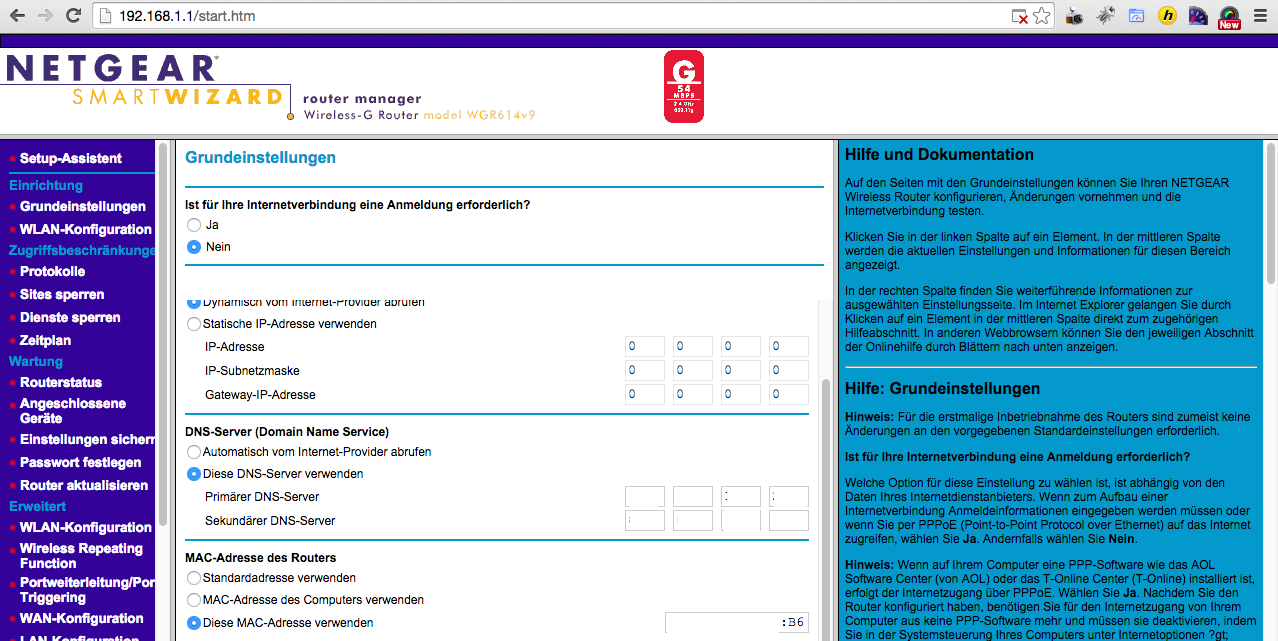Click first octet of Gateway-IP-Adresse

click(645, 395)
